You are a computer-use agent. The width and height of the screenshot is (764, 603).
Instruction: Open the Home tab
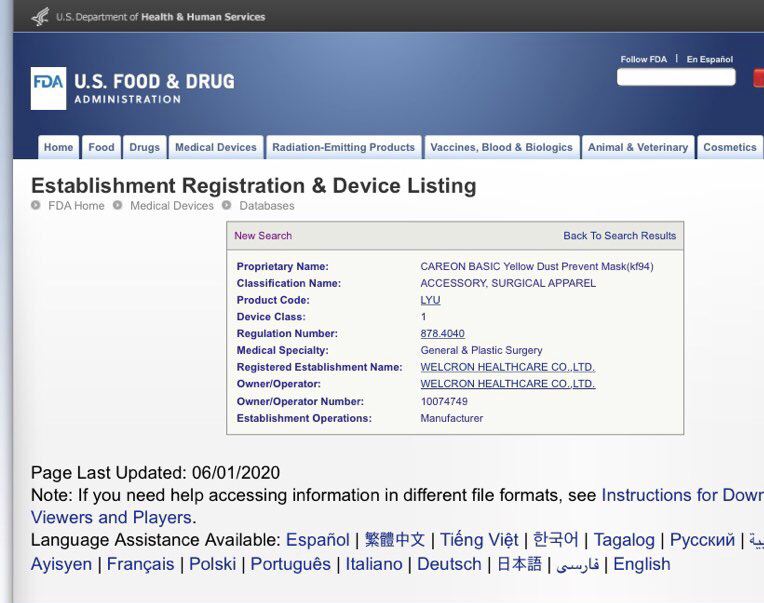pos(58,147)
